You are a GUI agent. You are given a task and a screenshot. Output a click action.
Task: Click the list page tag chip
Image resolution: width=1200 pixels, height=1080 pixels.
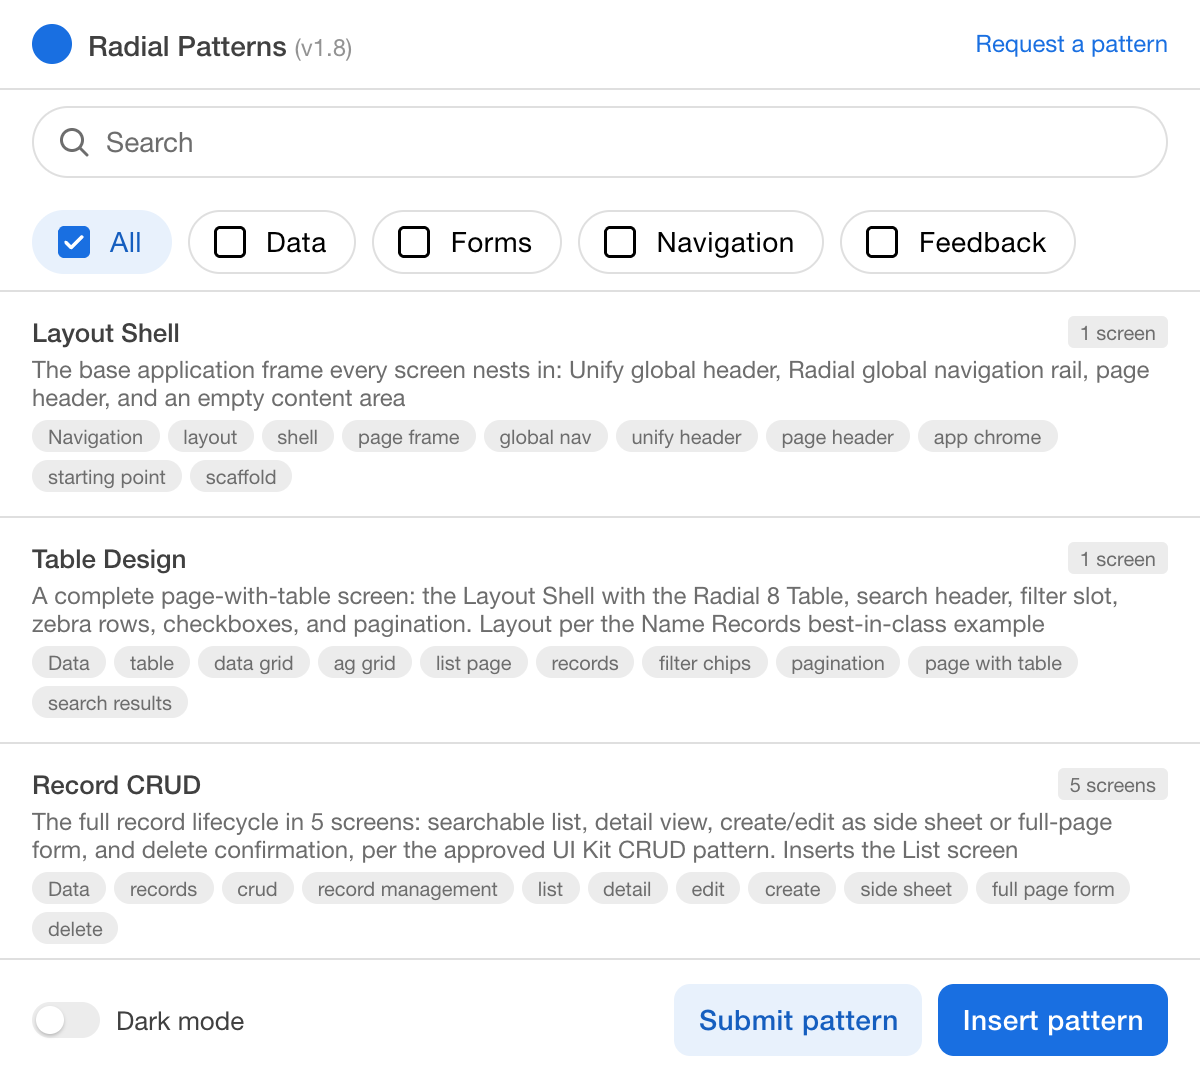474,663
